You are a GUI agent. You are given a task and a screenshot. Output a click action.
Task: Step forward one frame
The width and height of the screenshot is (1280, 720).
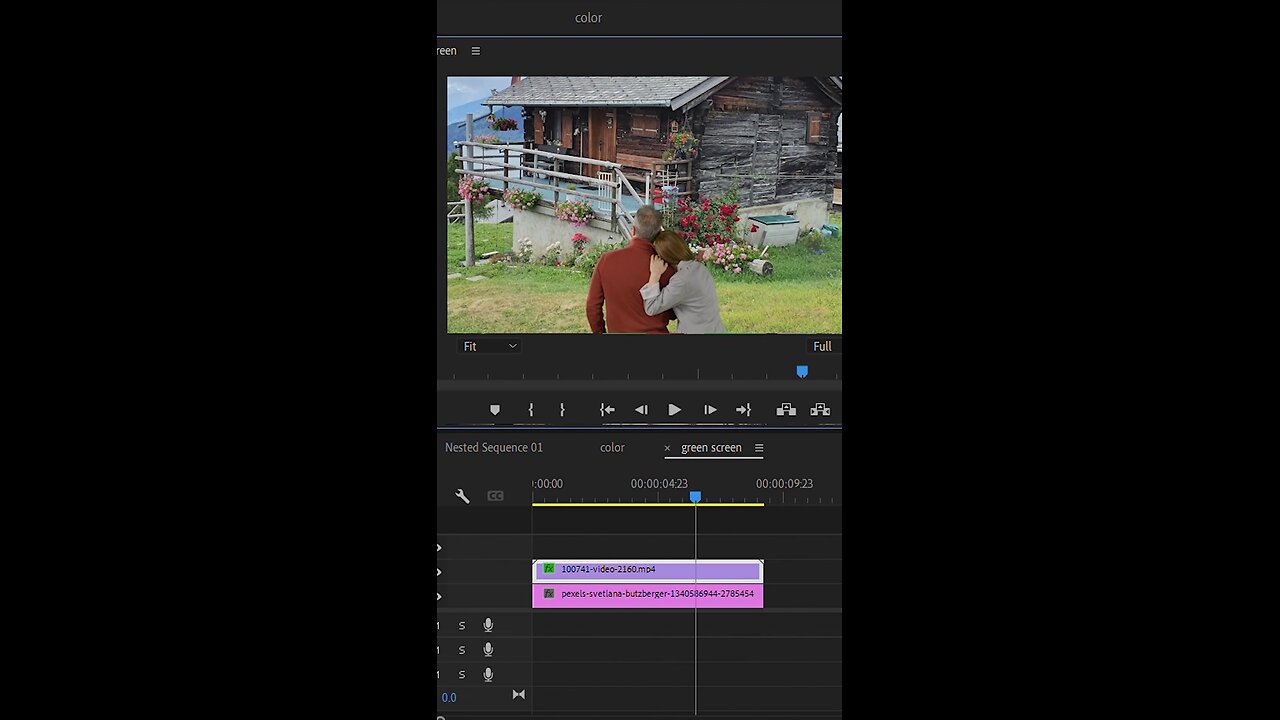click(x=710, y=410)
